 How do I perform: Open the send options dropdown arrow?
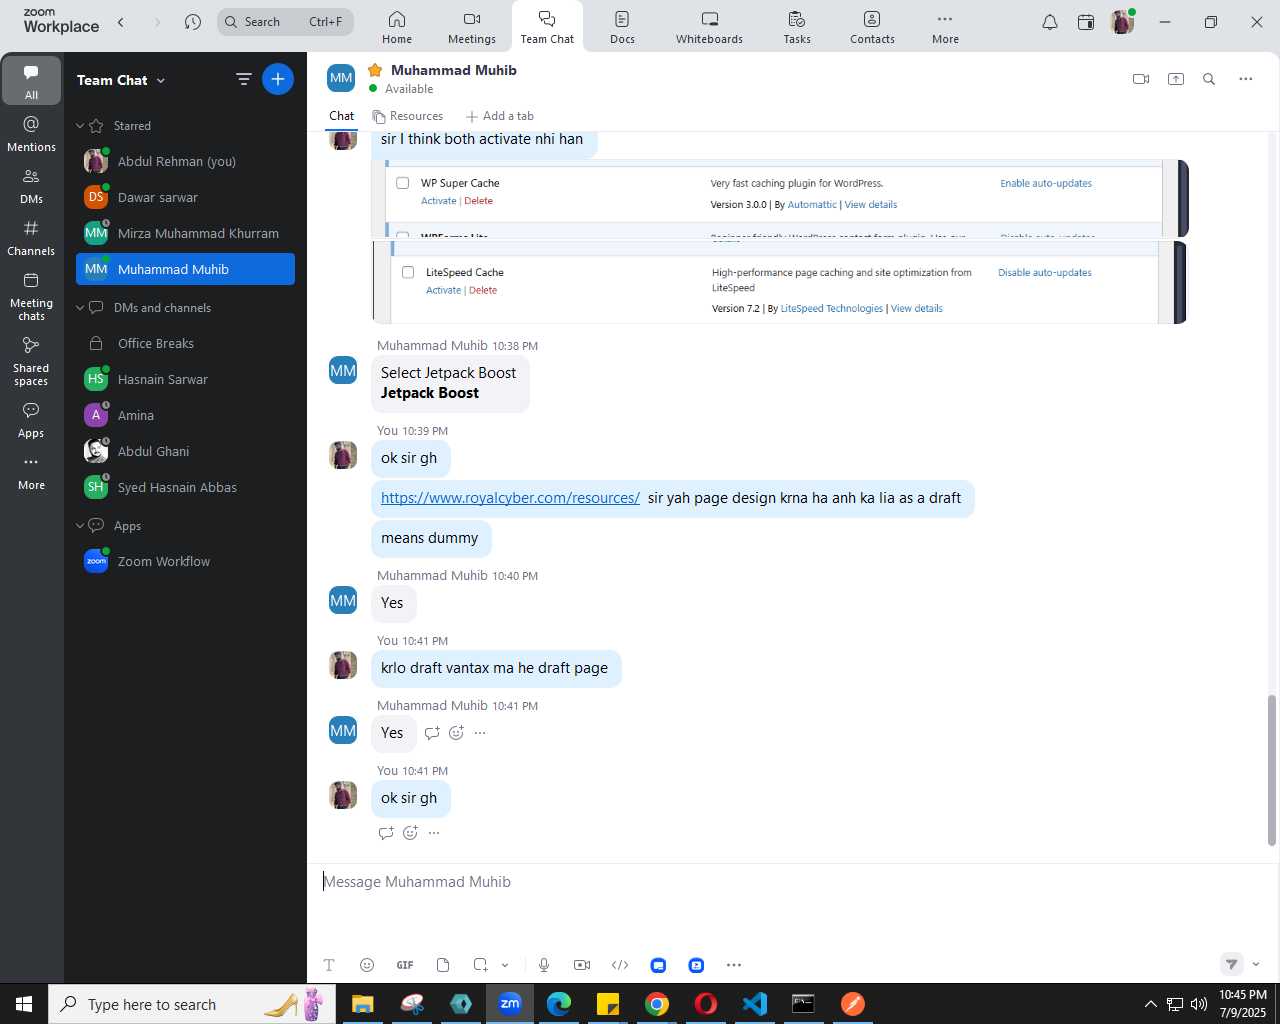[x=1256, y=964]
